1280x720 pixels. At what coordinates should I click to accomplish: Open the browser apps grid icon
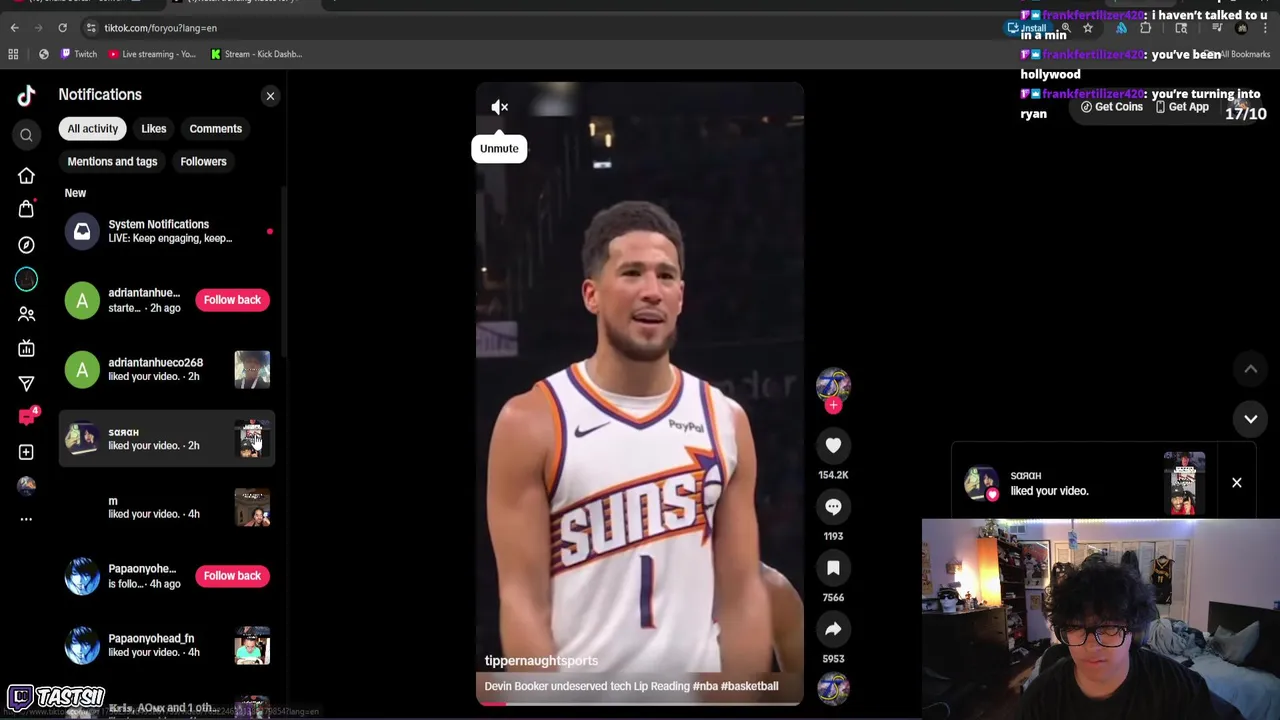15,54
